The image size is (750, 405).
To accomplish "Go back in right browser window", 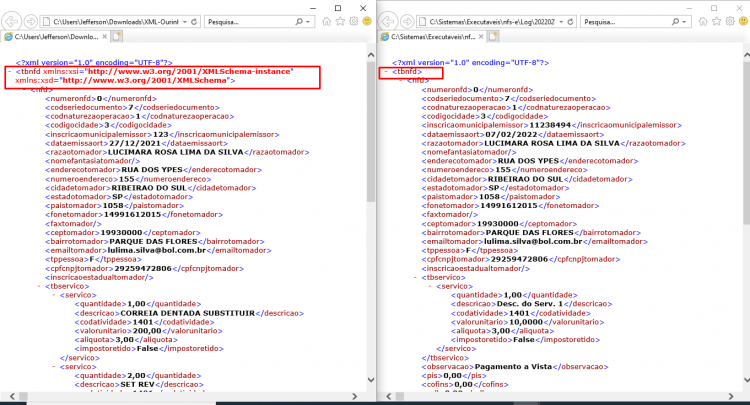I will (387, 22).
